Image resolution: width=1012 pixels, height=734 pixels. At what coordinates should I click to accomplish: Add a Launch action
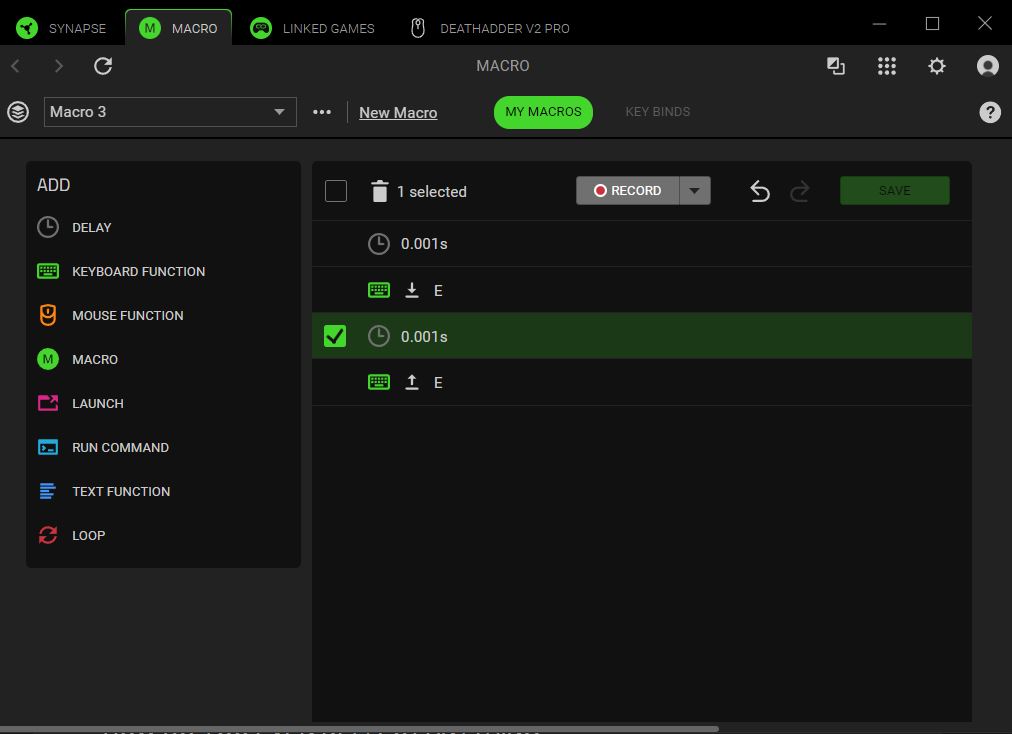tap(97, 403)
